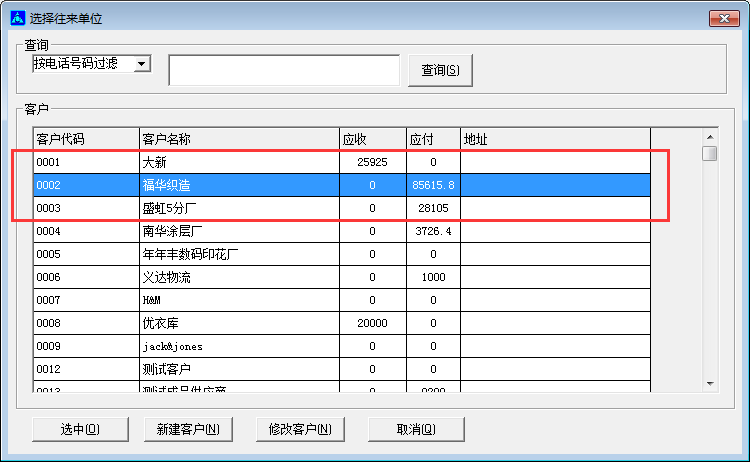
Task: Click the query text input field
Action: [284, 70]
